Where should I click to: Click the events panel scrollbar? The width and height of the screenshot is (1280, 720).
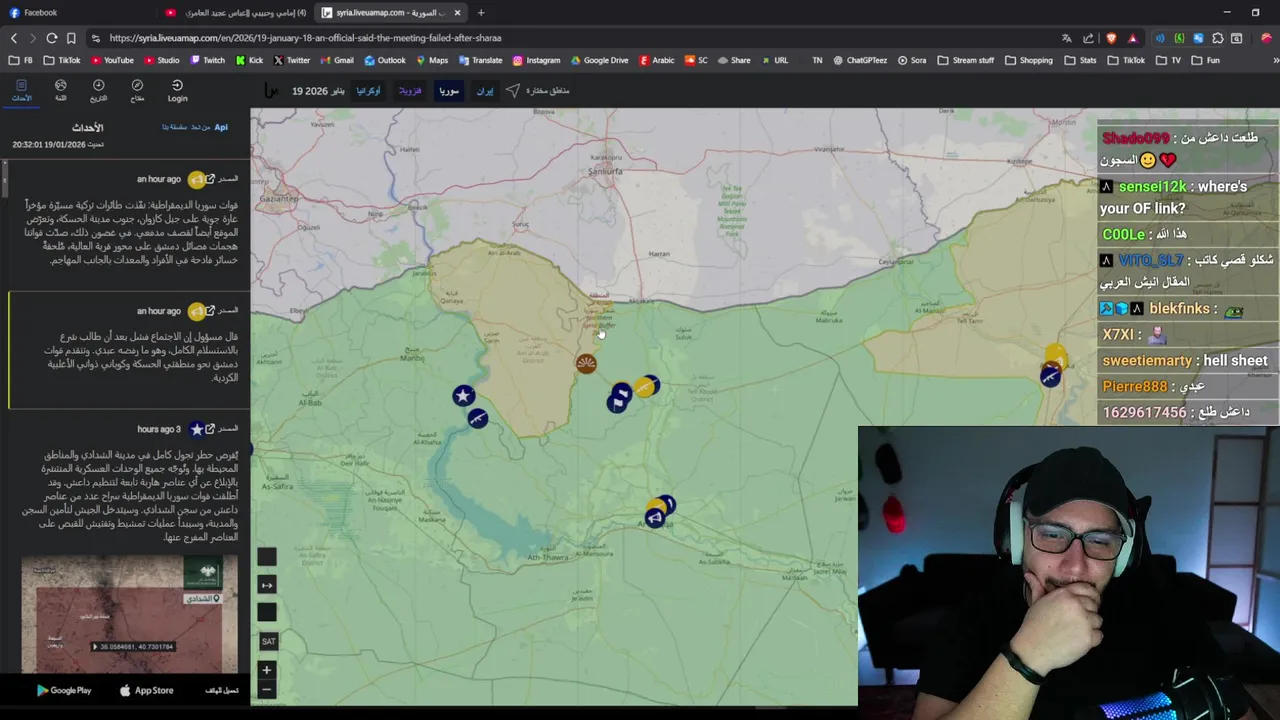click(4, 180)
